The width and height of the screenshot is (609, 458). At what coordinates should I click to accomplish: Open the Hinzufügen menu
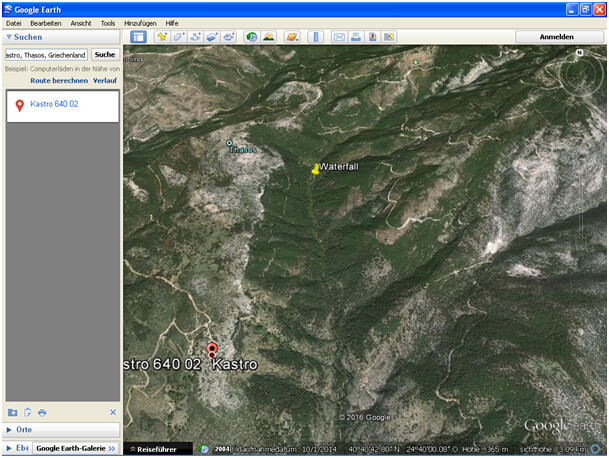140,22
